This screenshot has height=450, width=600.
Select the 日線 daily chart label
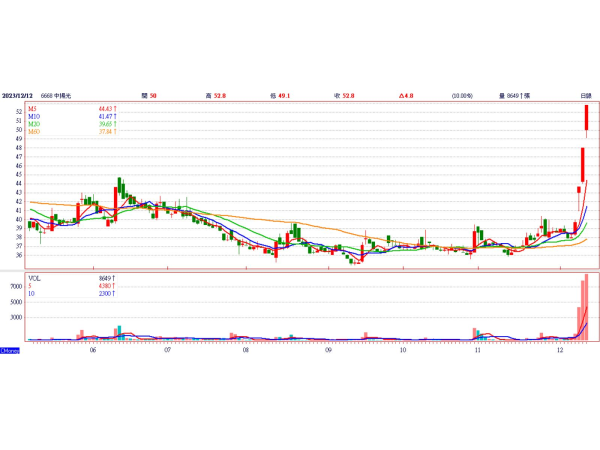coord(587,95)
